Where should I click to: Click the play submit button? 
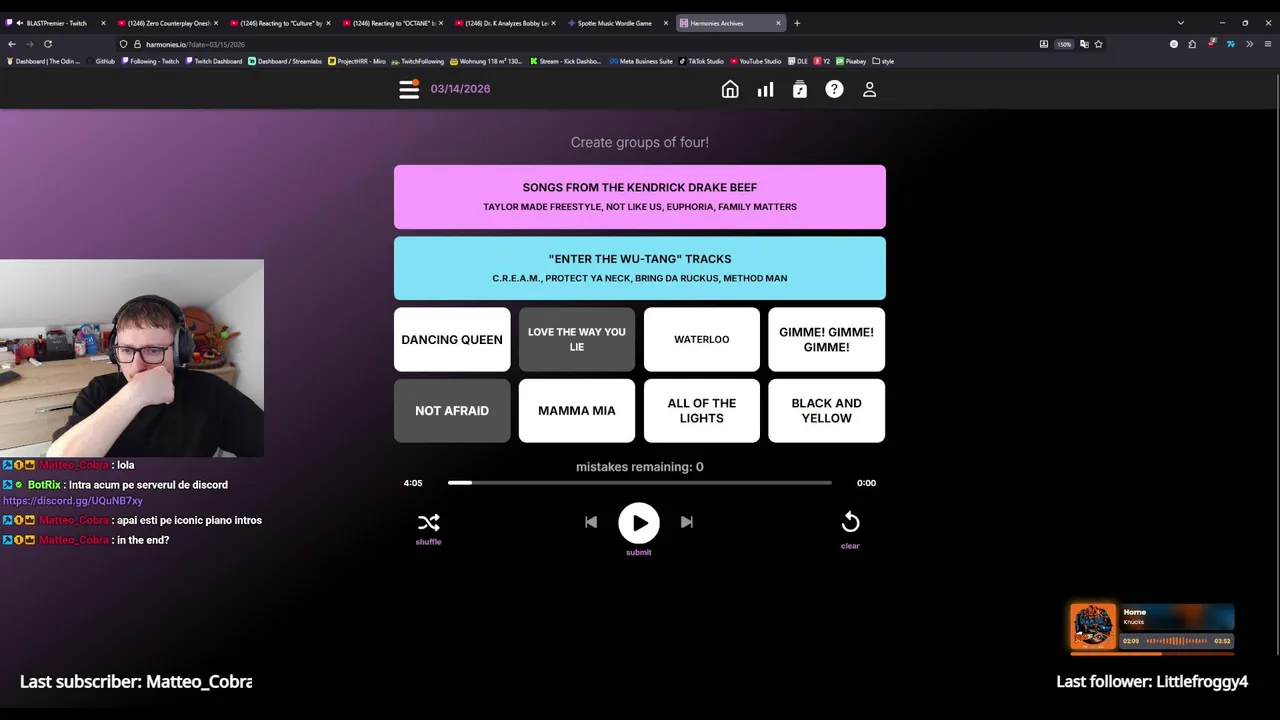(639, 523)
